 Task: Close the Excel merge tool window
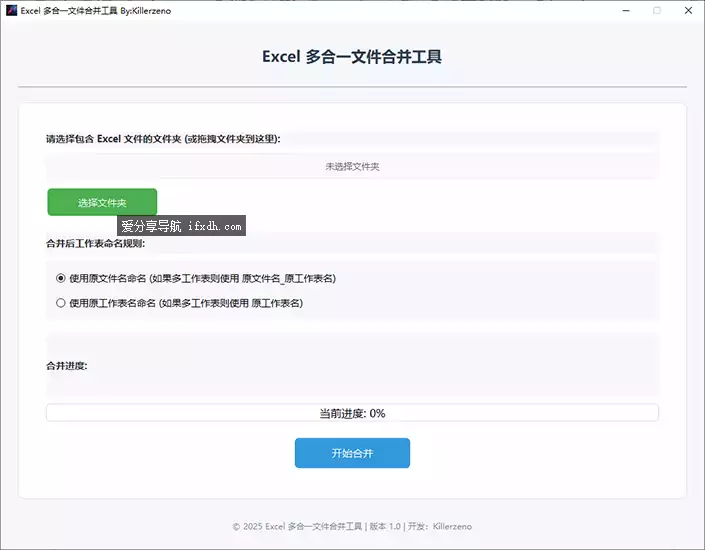[688, 10]
